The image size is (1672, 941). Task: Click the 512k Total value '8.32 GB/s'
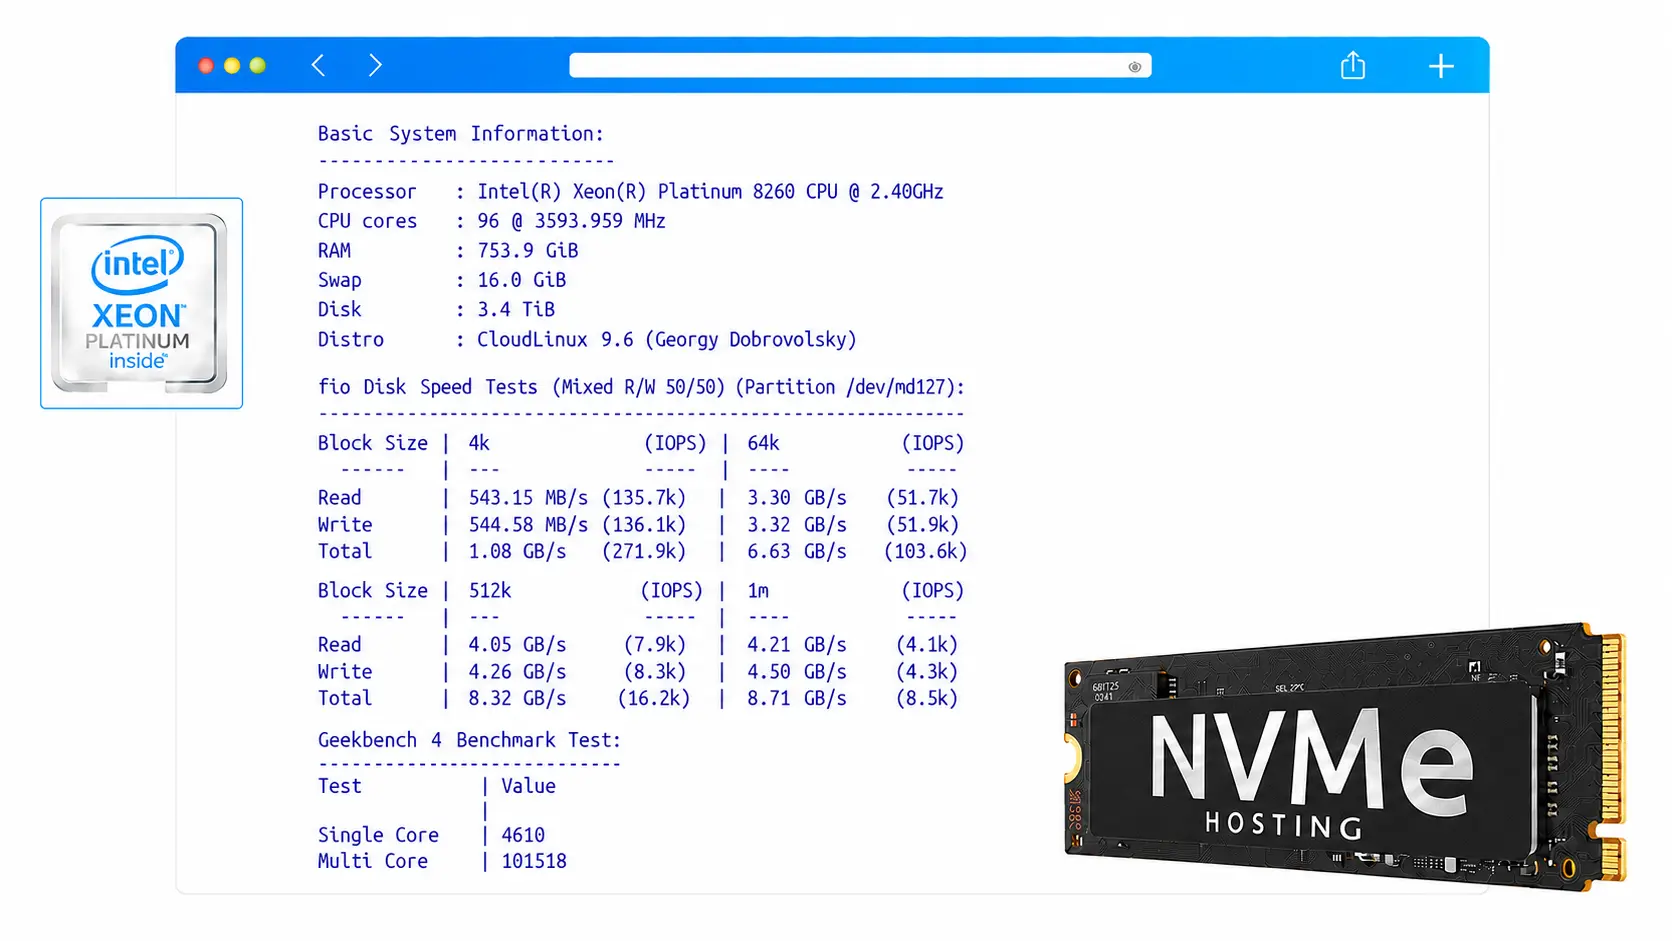click(517, 699)
